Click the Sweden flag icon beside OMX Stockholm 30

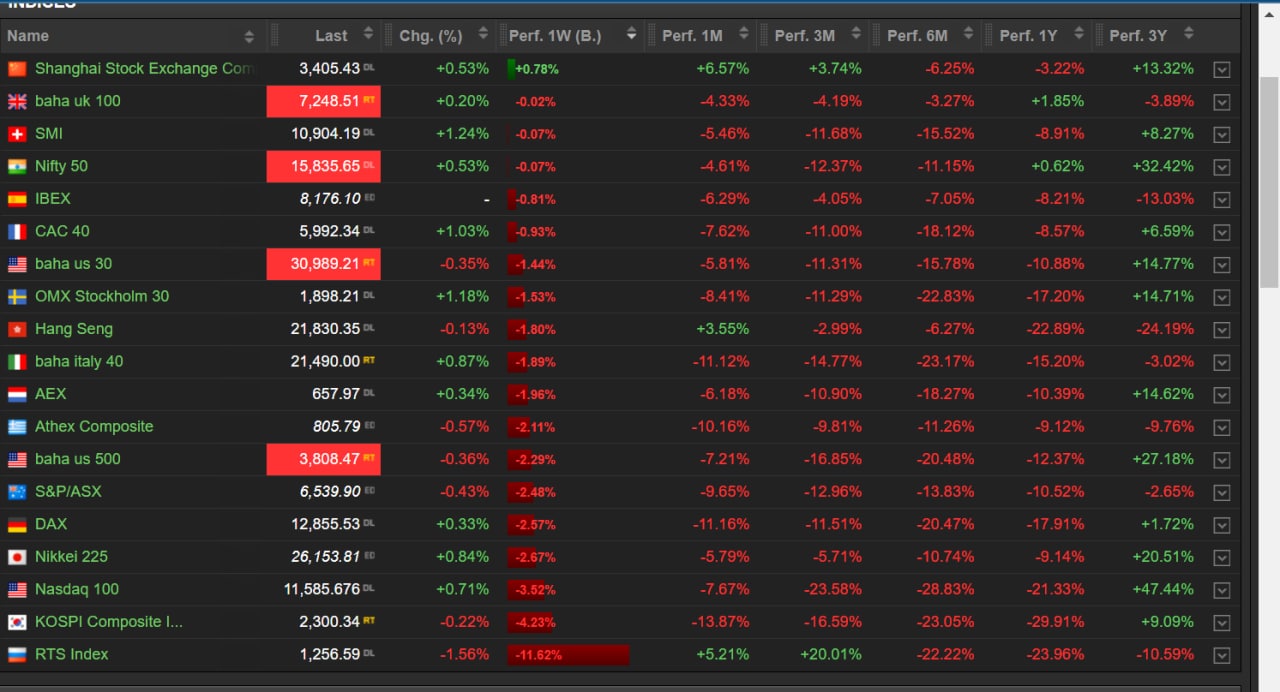(x=17, y=296)
